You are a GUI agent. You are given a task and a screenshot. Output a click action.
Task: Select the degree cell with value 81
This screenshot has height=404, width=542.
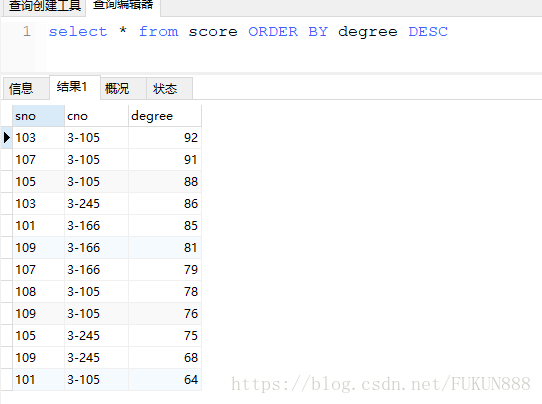click(165, 247)
